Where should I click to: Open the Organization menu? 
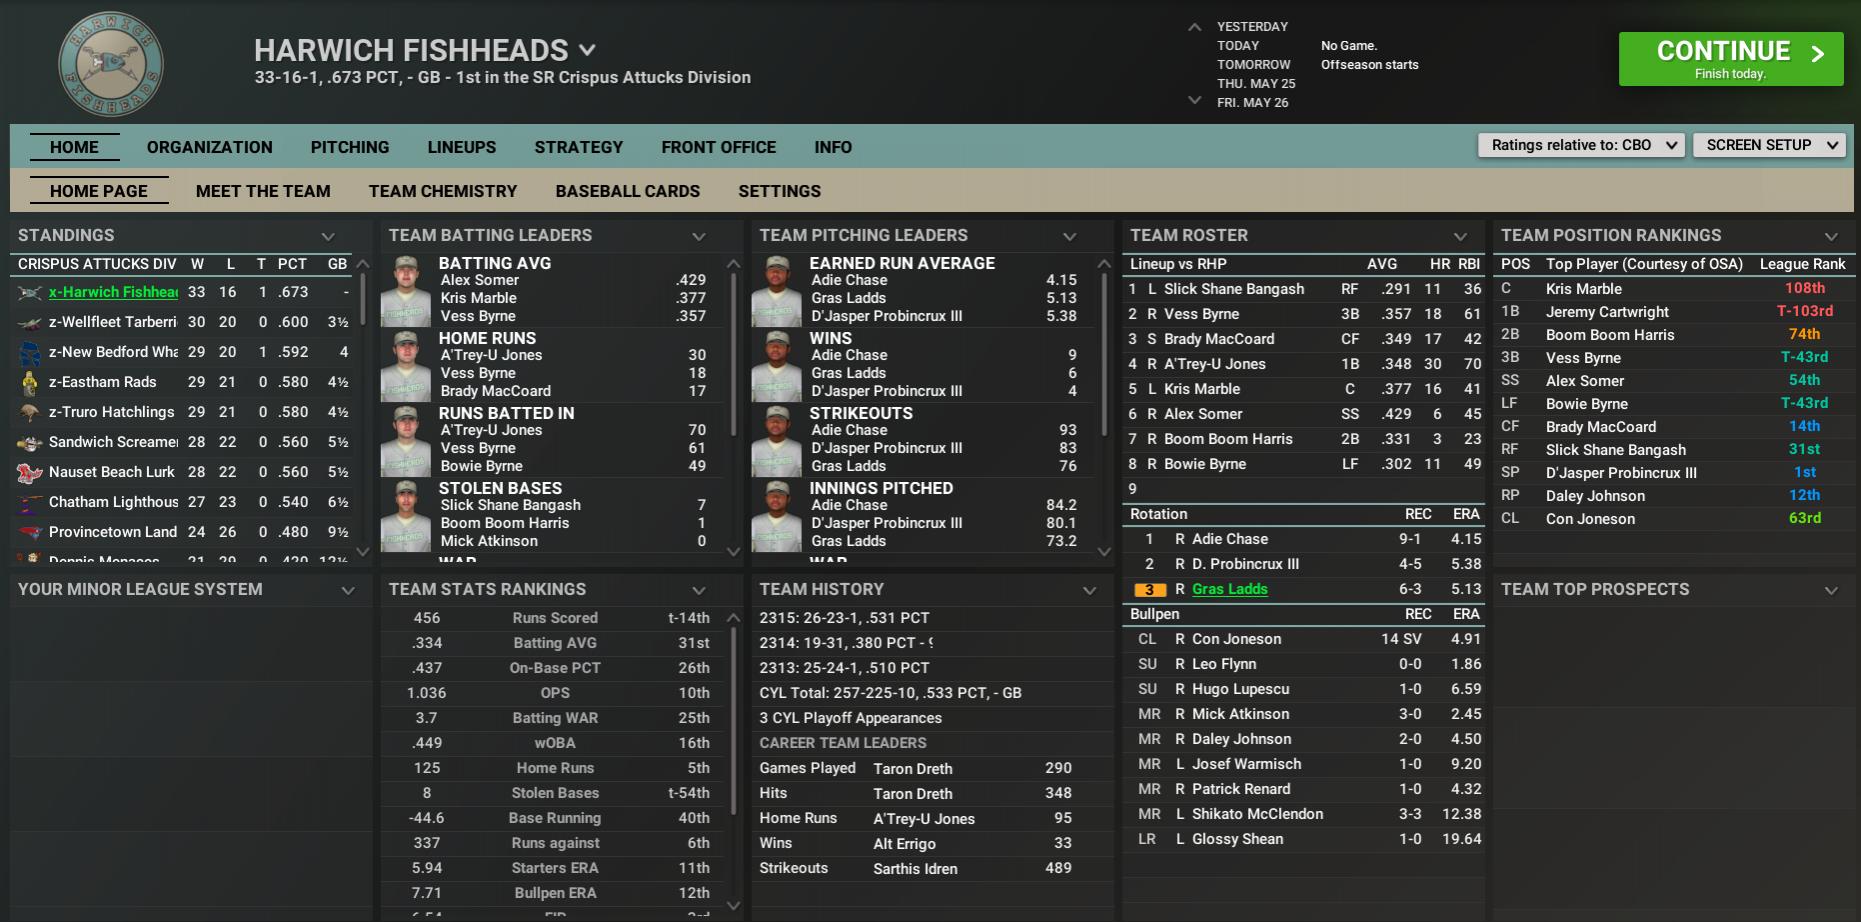pos(210,147)
